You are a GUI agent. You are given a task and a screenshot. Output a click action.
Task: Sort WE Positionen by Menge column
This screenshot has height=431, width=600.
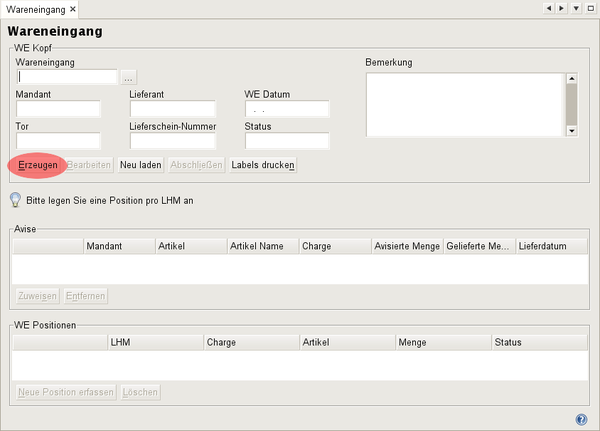tap(444, 342)
